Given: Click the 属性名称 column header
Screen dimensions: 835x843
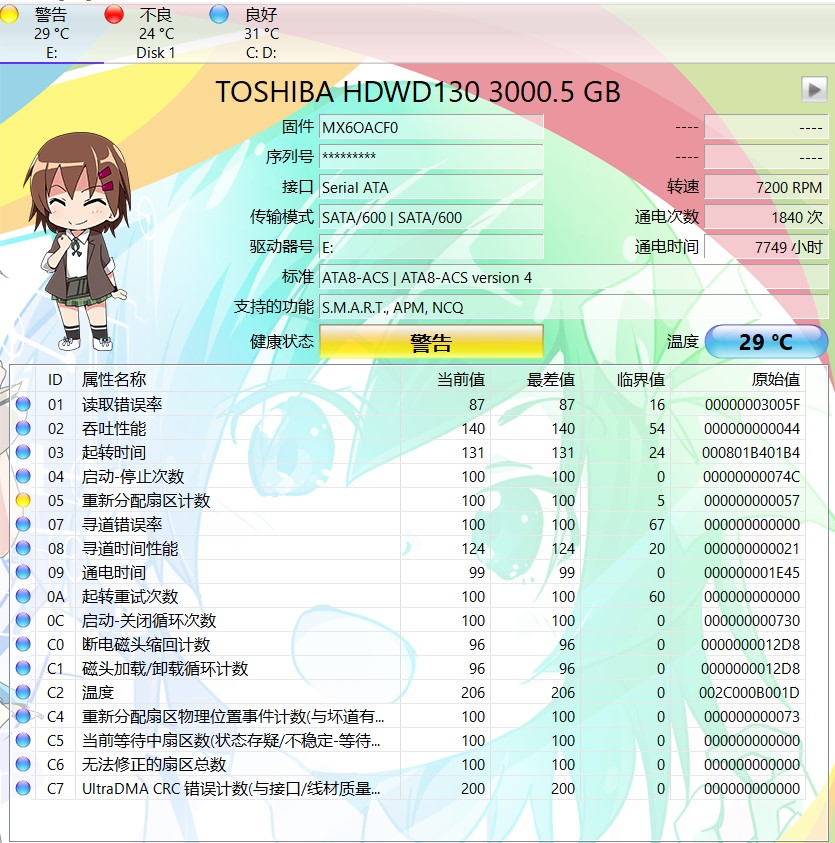Looking at the screenshot, I should [x=238, y=380].
